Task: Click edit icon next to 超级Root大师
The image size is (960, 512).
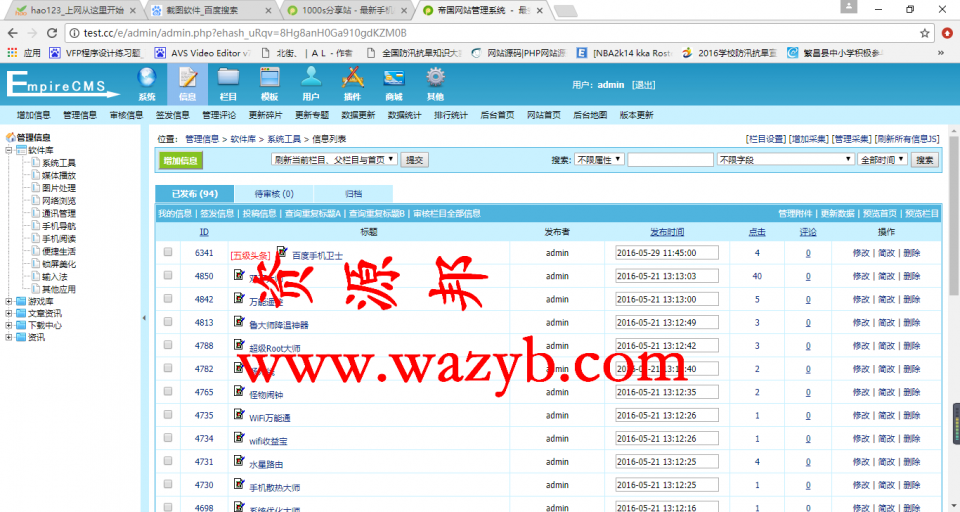Action: tap(239, 344)
